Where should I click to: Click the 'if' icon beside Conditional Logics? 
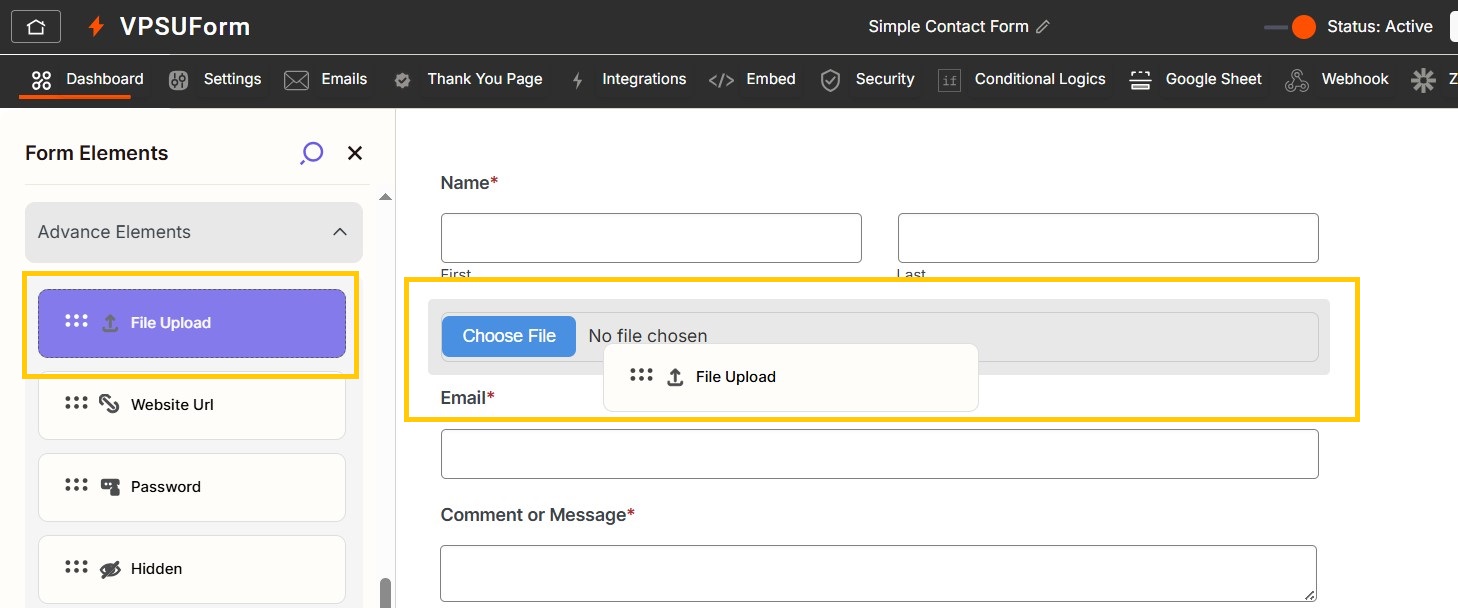click(x=948, y=79)
